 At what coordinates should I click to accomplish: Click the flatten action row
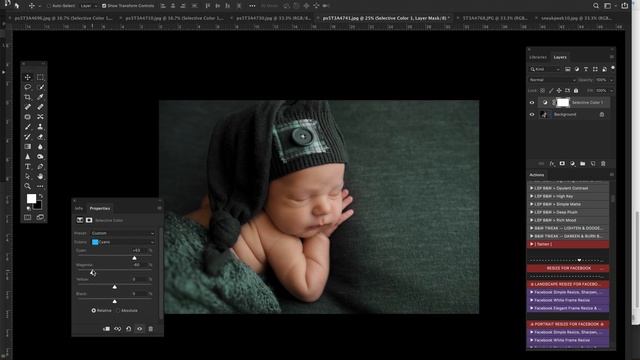568,244
